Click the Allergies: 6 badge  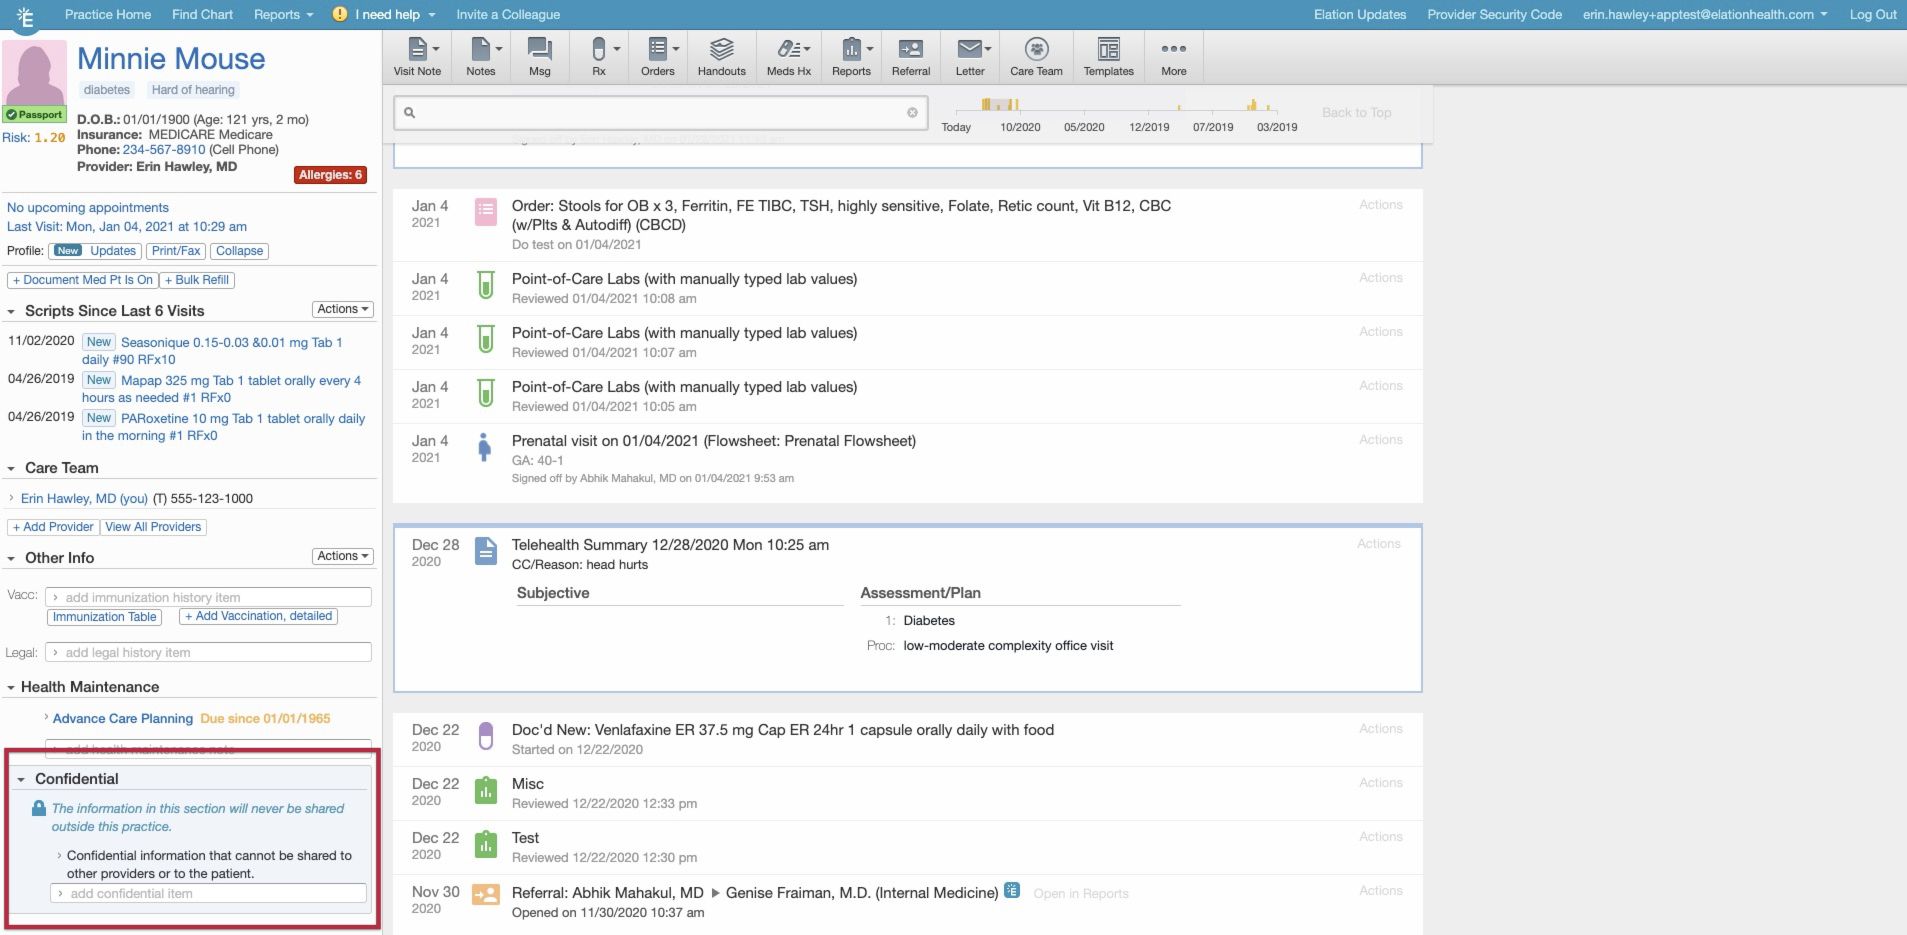pos(331,175)
